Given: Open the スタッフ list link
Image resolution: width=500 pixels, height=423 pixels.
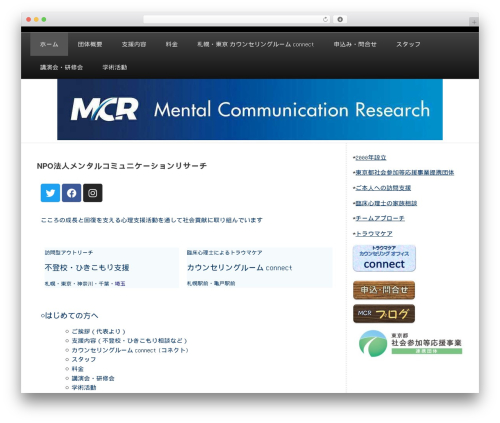Looking at the screenshot, I should 84,359.
